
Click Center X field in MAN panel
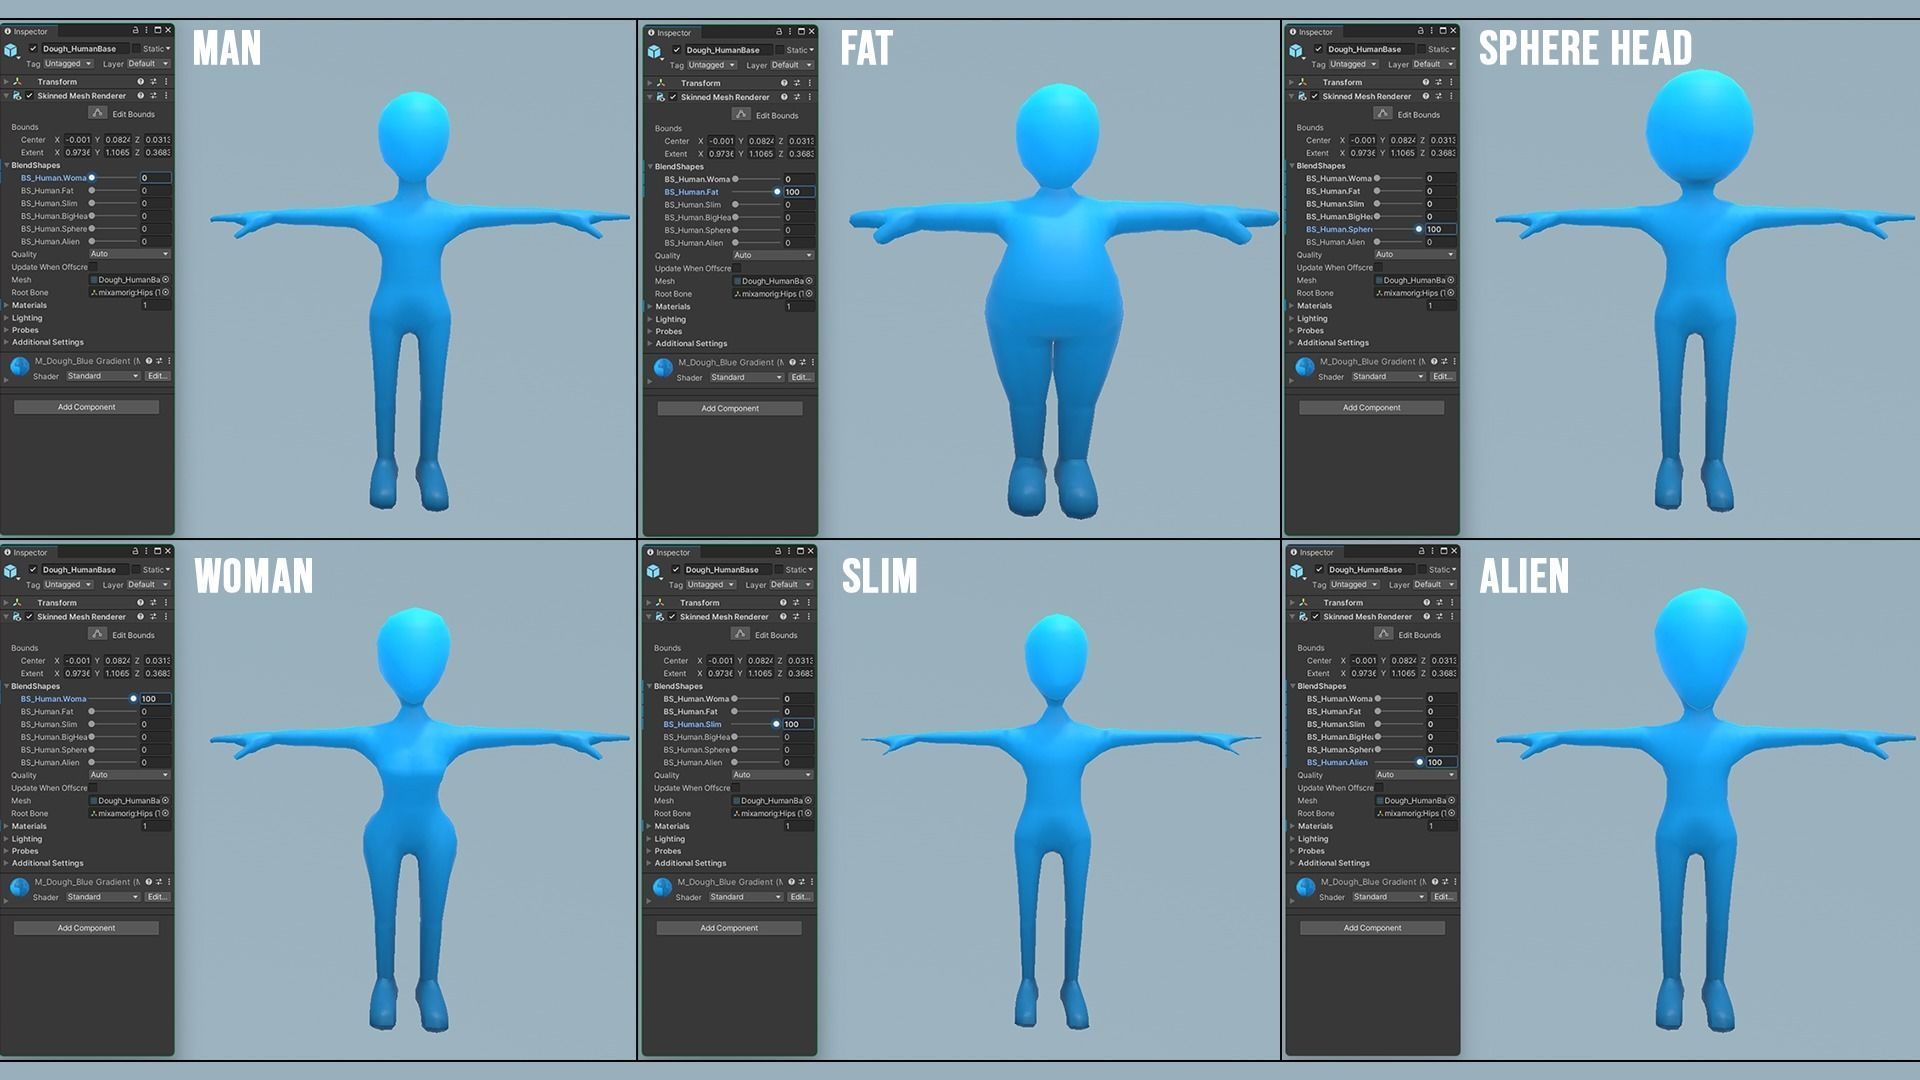point(78,140)
